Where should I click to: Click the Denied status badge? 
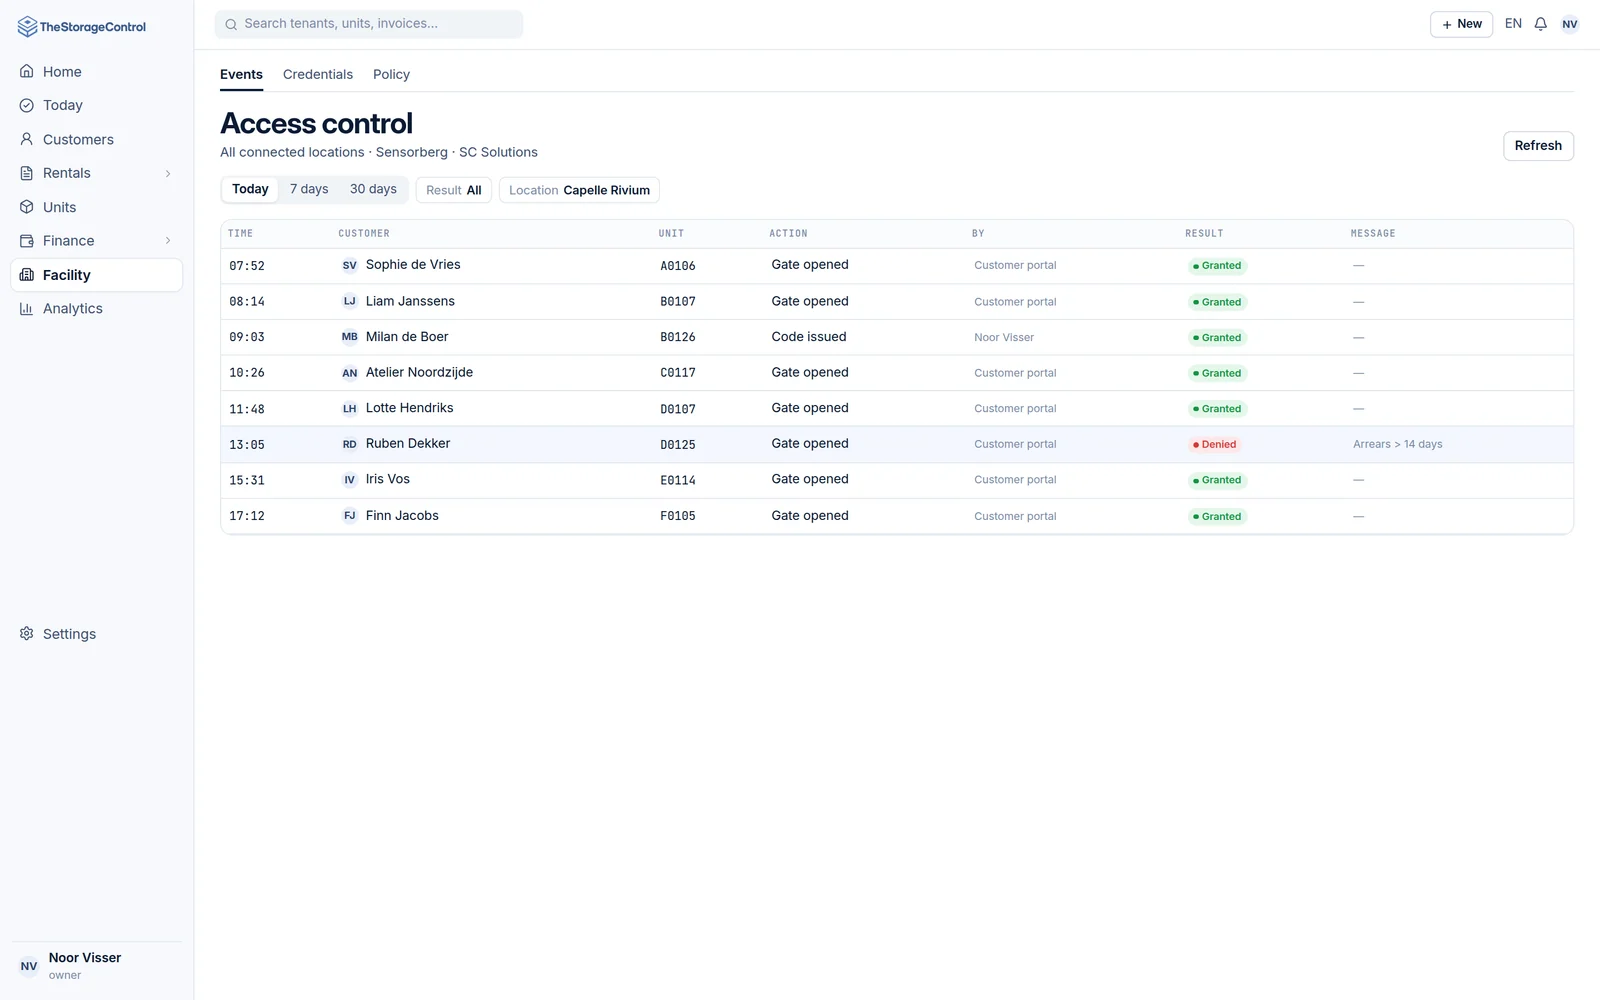point(1214,444)
